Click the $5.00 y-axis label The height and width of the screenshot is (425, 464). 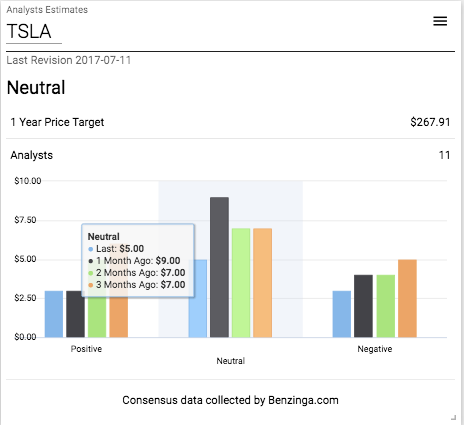pos(25,259)
